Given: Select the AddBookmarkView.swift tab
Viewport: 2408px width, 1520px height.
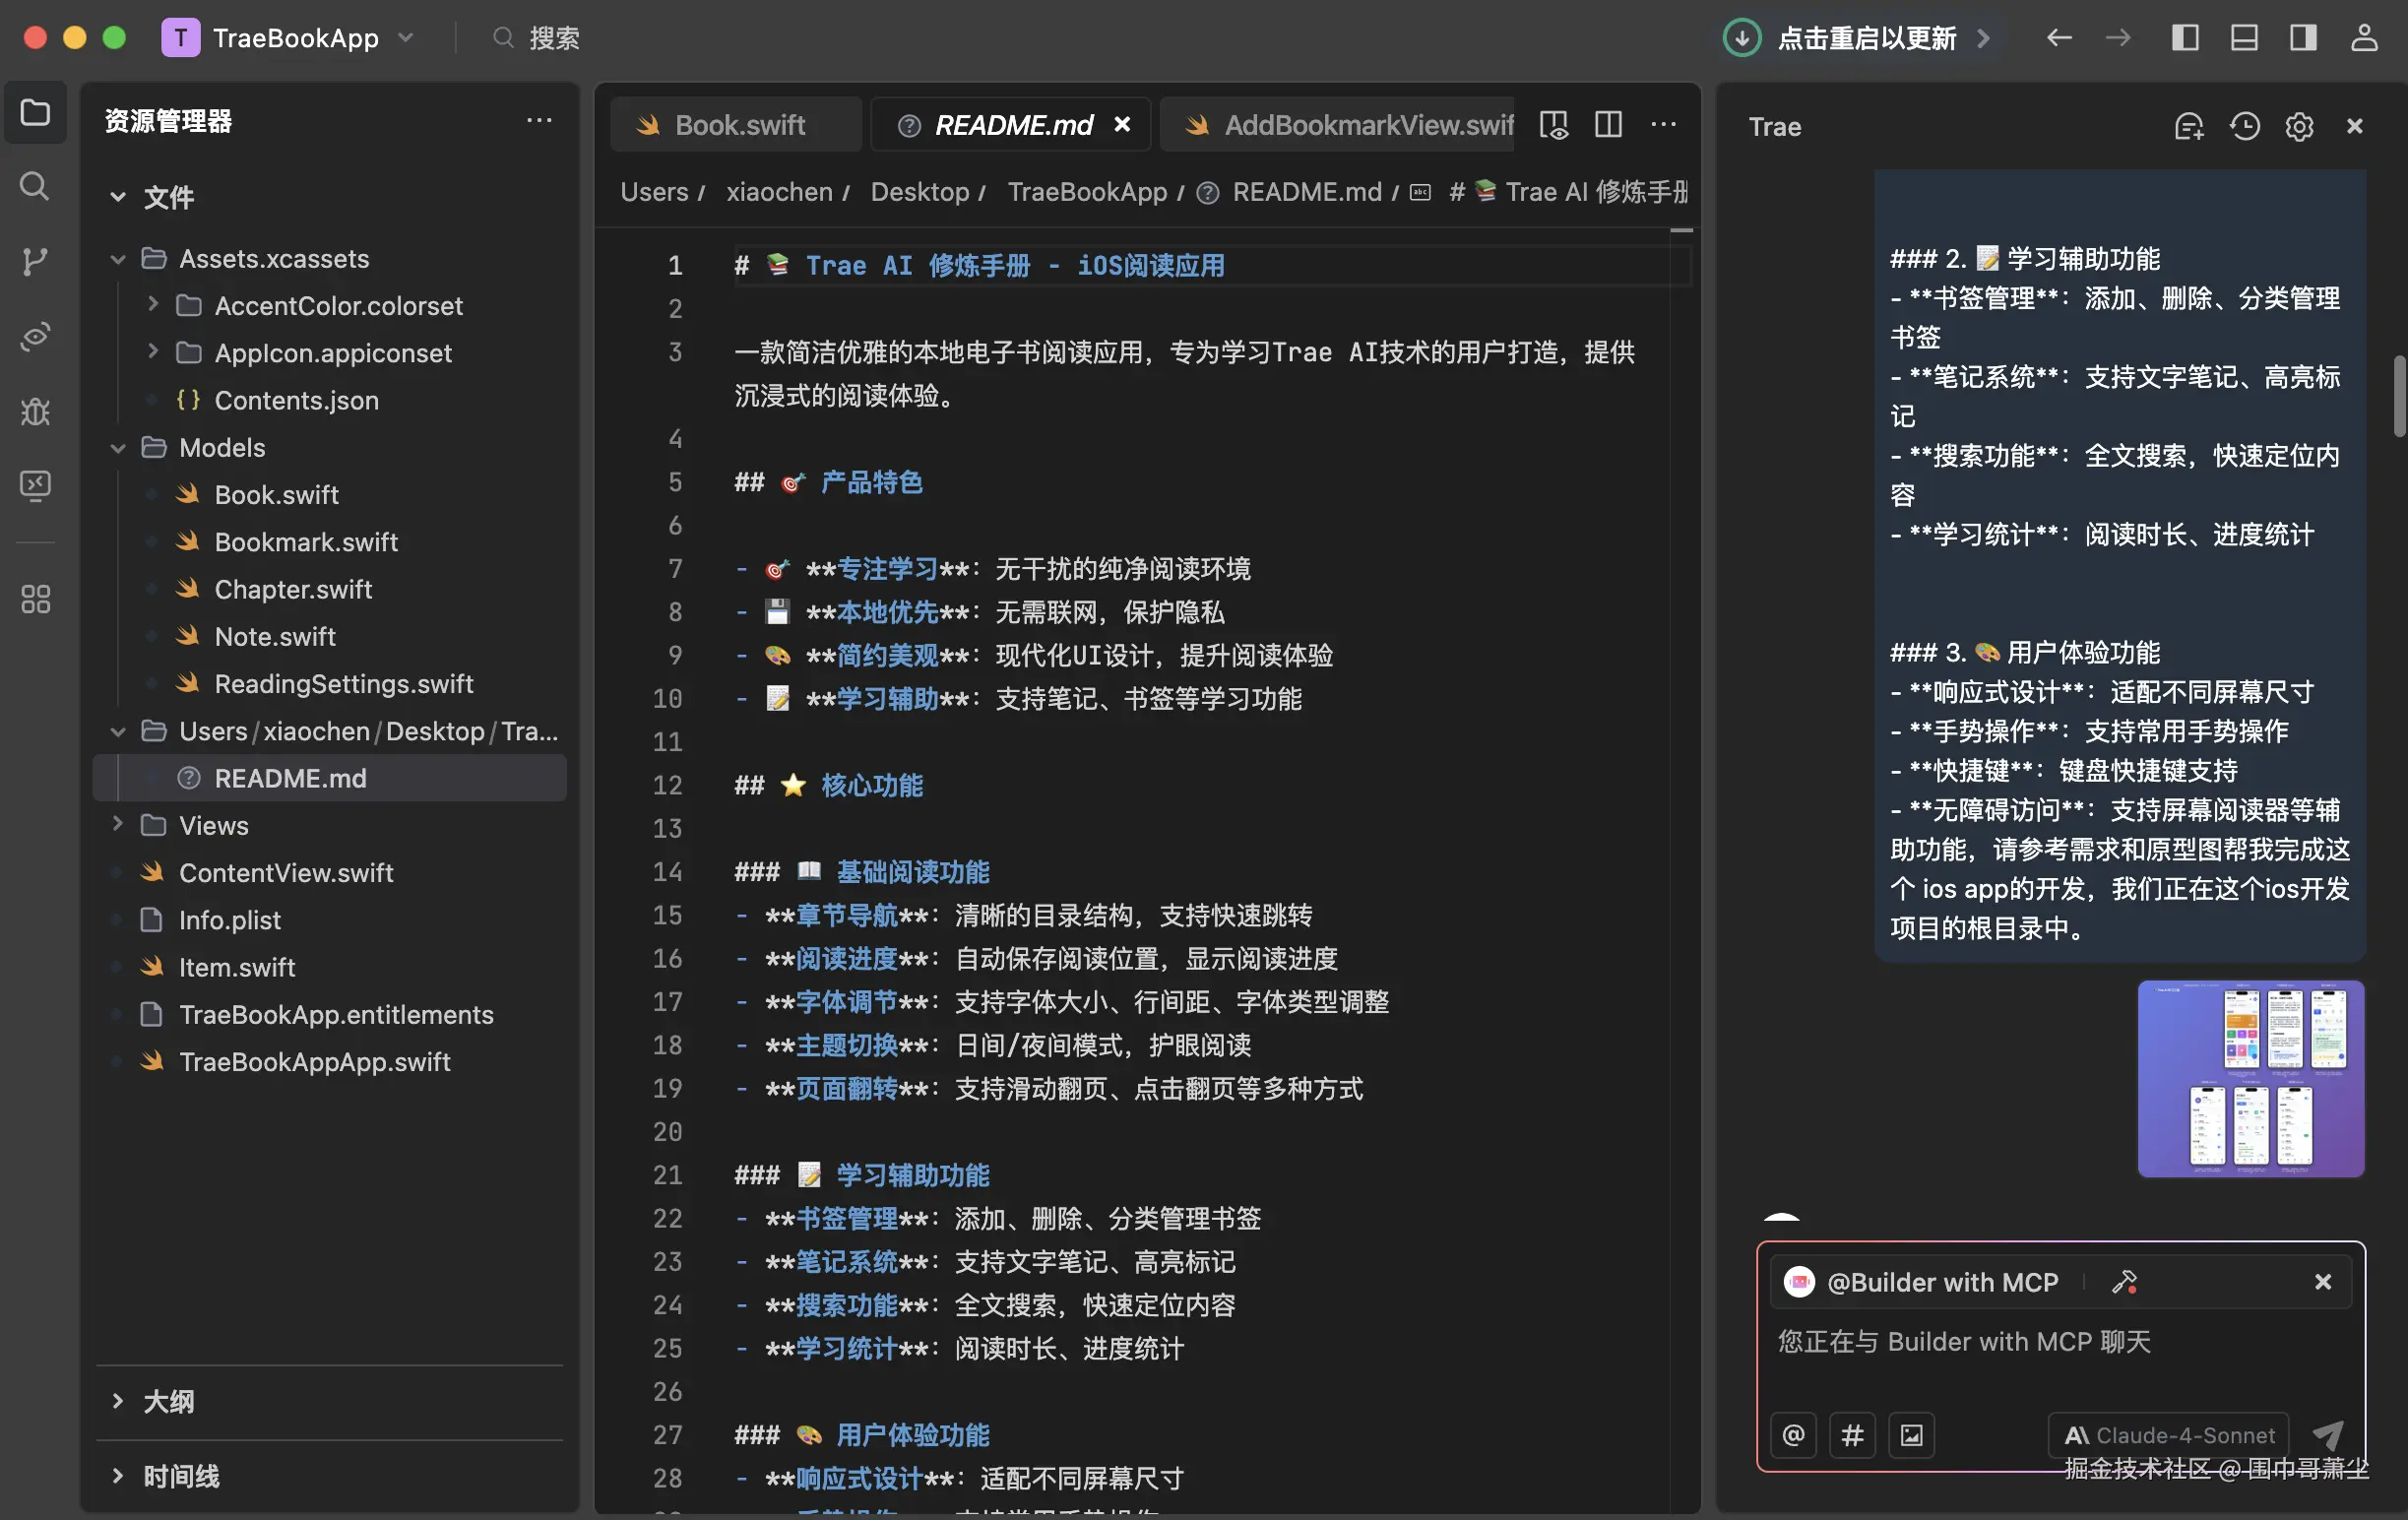Looking at the screenshot, I should point(1369,124).
